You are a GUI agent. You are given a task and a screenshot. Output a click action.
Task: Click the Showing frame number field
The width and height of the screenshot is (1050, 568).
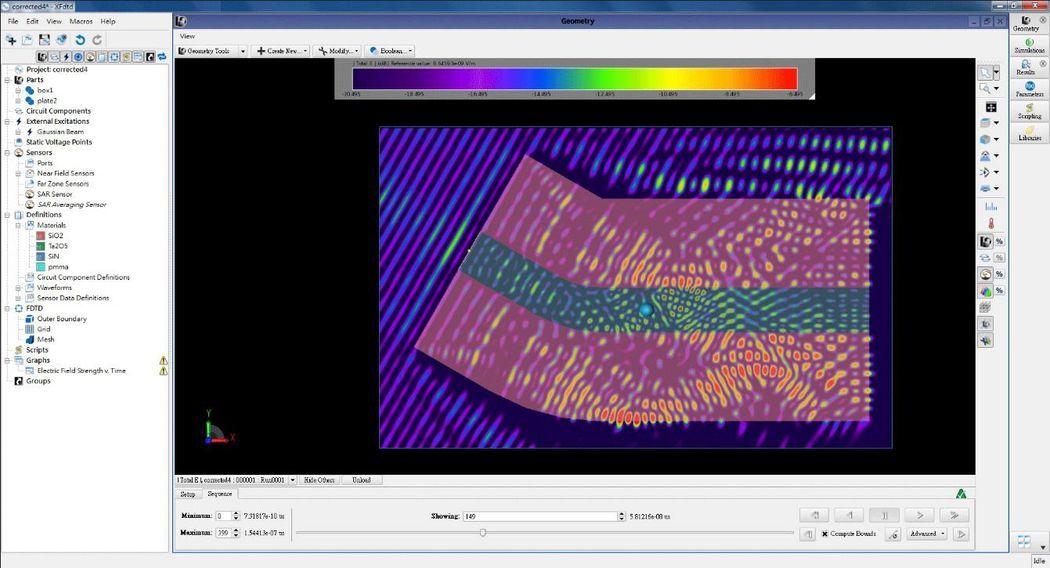pos(540,516)
